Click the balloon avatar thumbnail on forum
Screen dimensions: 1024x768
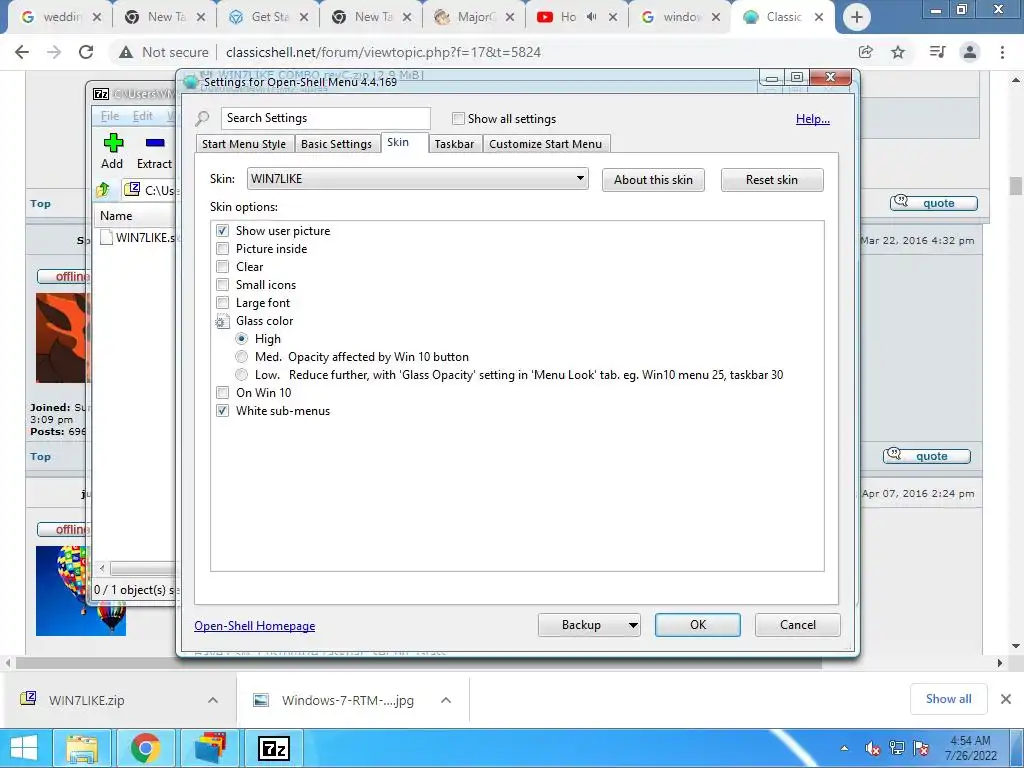point(80,591)
